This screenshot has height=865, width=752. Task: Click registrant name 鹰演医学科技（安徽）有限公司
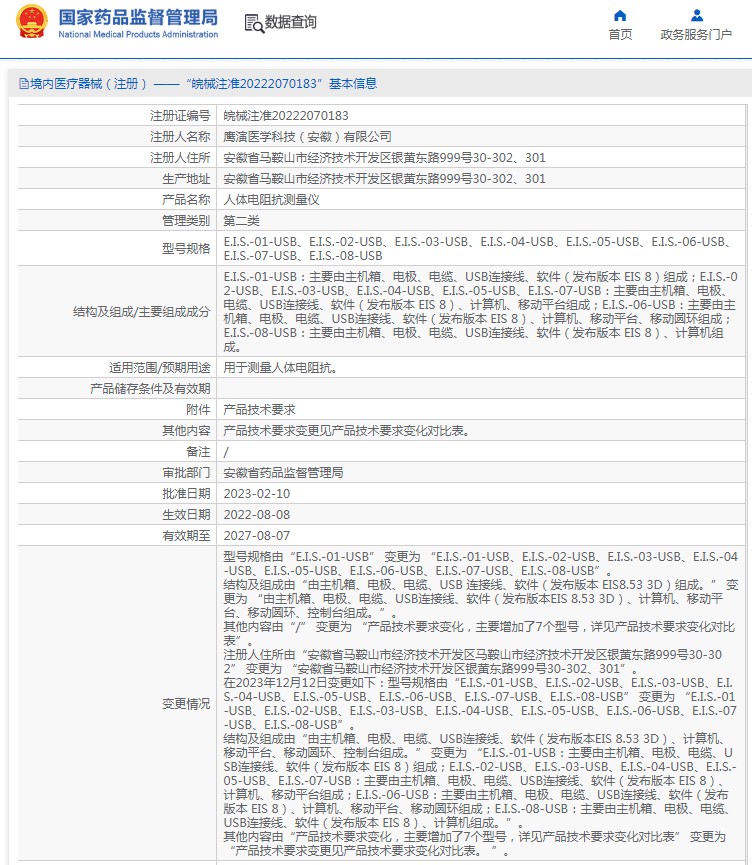(x=307, y=137)
